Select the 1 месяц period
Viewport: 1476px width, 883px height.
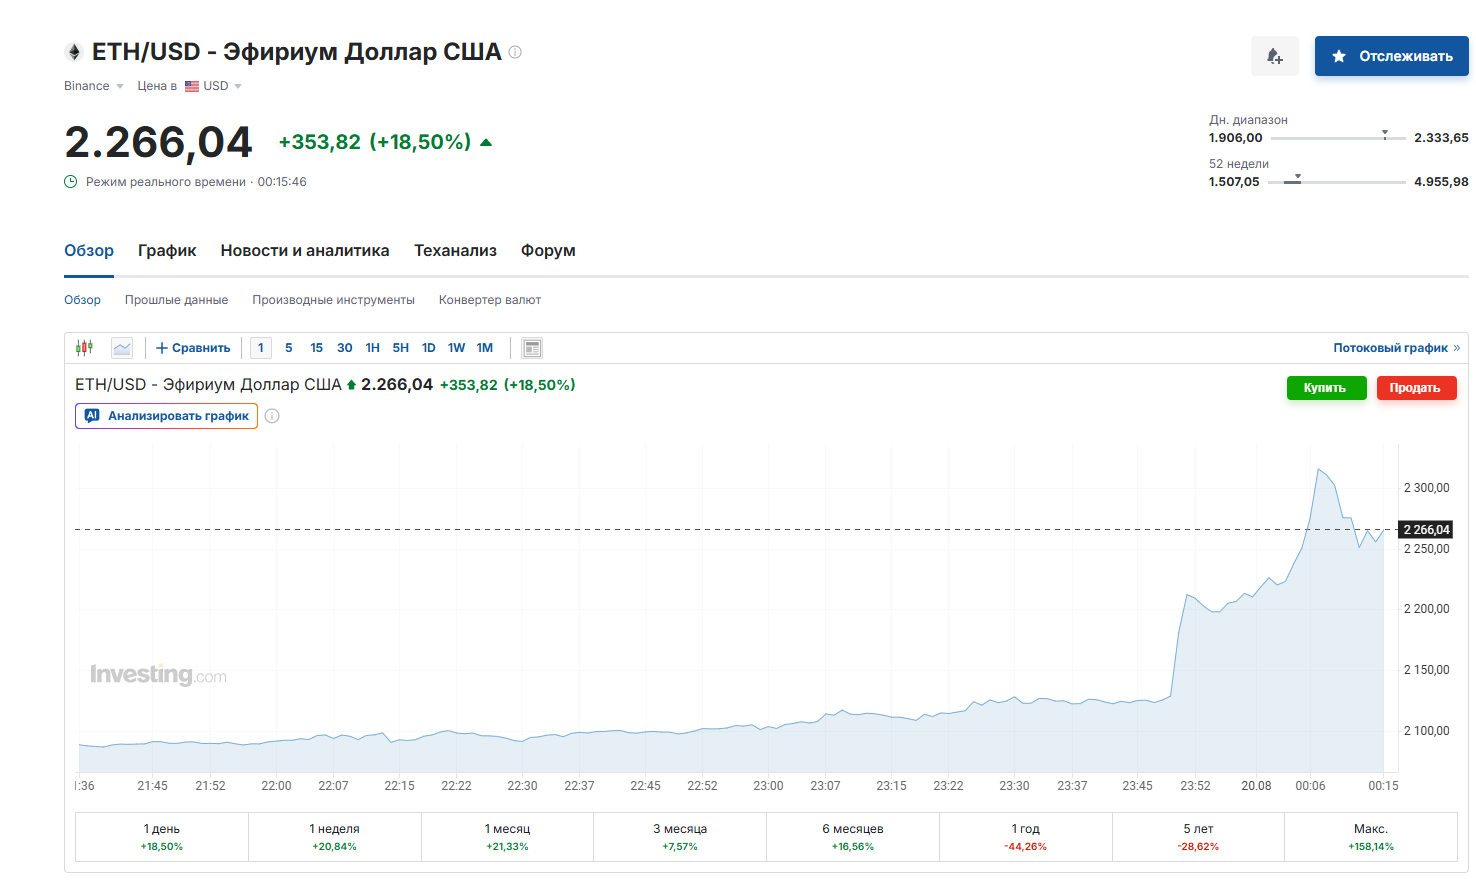pyautogui.click(x=507, y=837)
